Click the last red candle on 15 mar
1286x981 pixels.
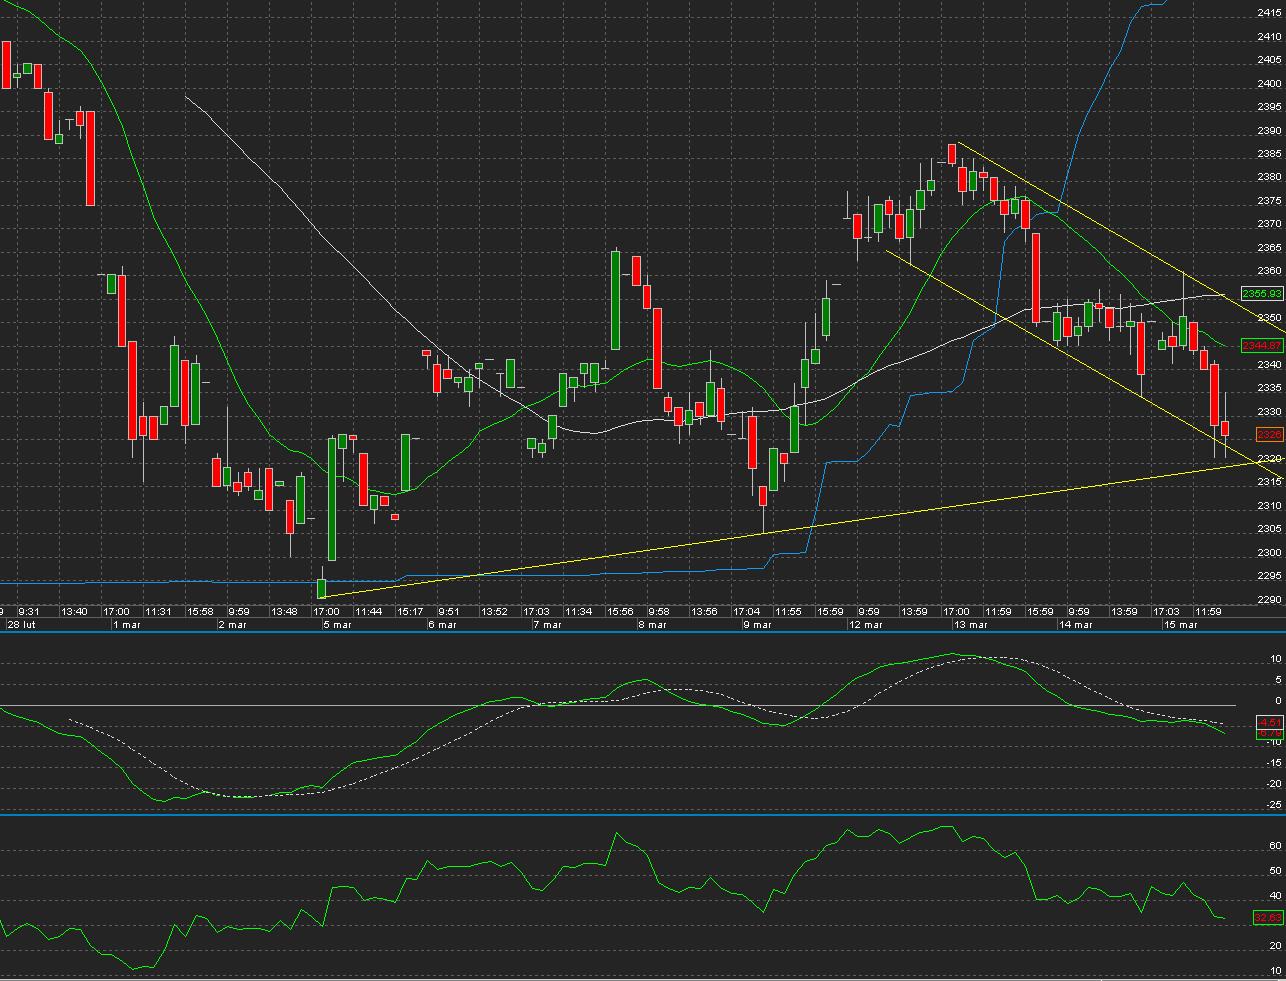pyautogui.click(x=1225, y=428)
